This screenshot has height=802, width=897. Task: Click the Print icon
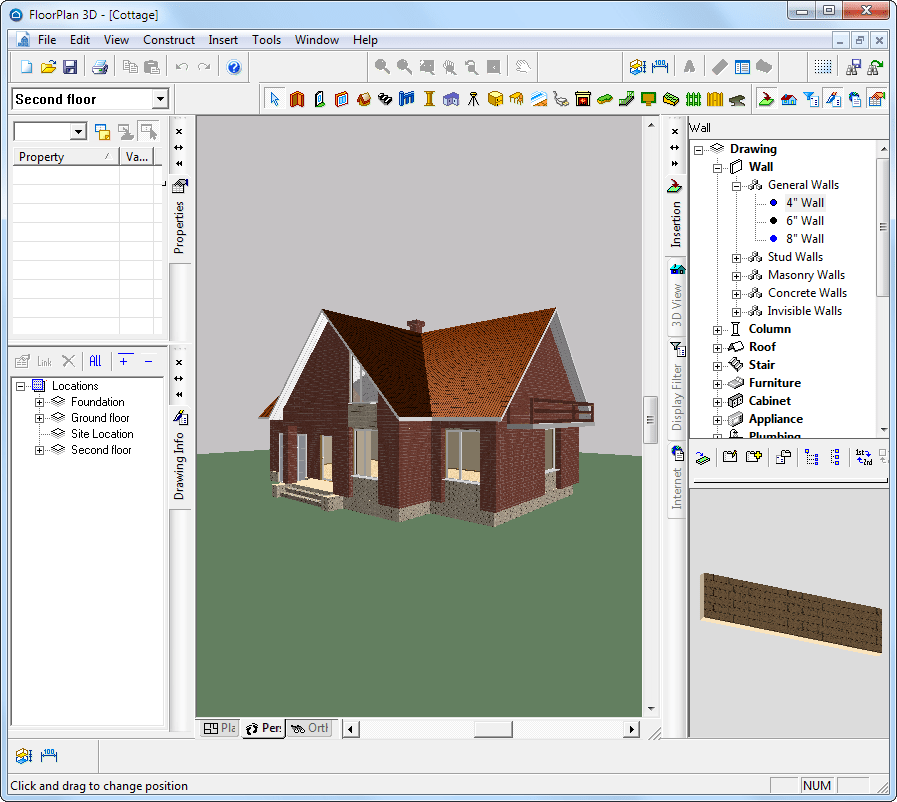[x=100, y=67]
